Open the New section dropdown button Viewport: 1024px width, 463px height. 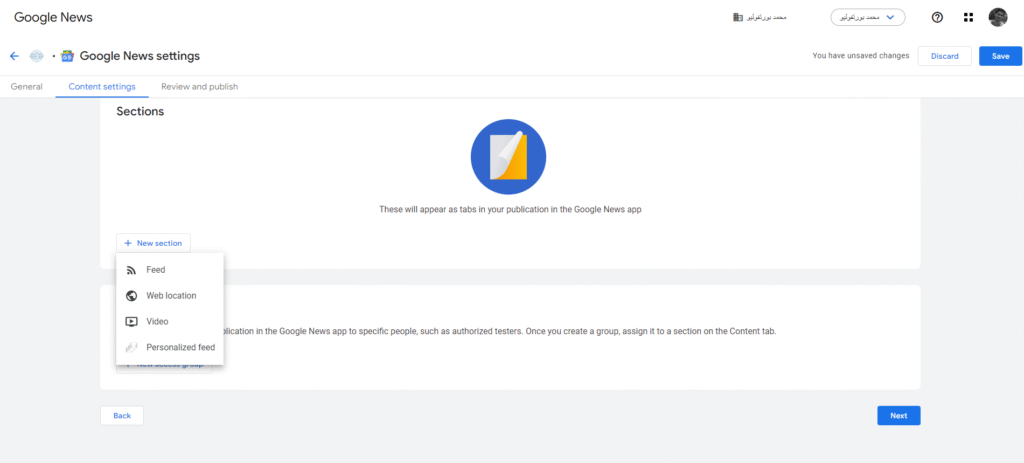153,243
